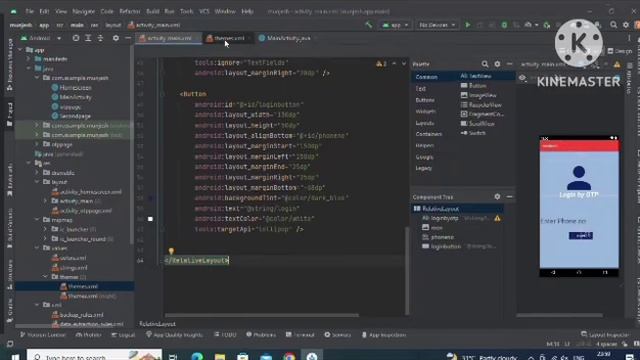
Task: Open the Build menu
Action: click(x=153, y=11)
